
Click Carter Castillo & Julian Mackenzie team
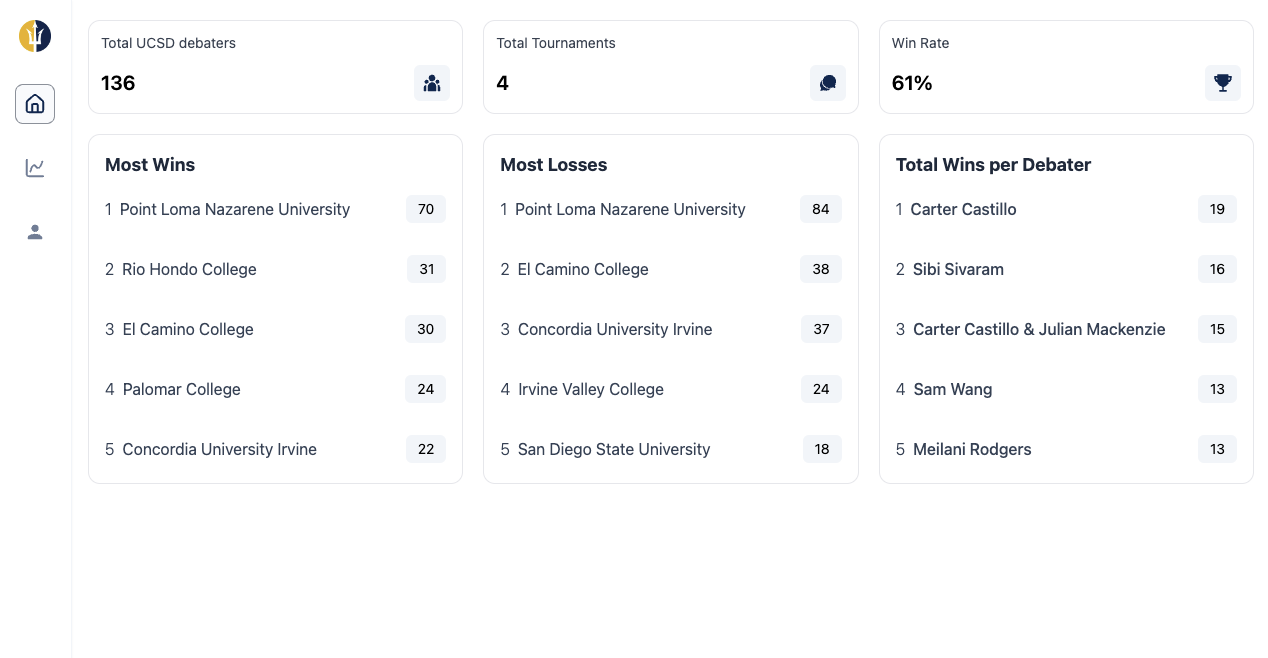tap(1039, 329)
